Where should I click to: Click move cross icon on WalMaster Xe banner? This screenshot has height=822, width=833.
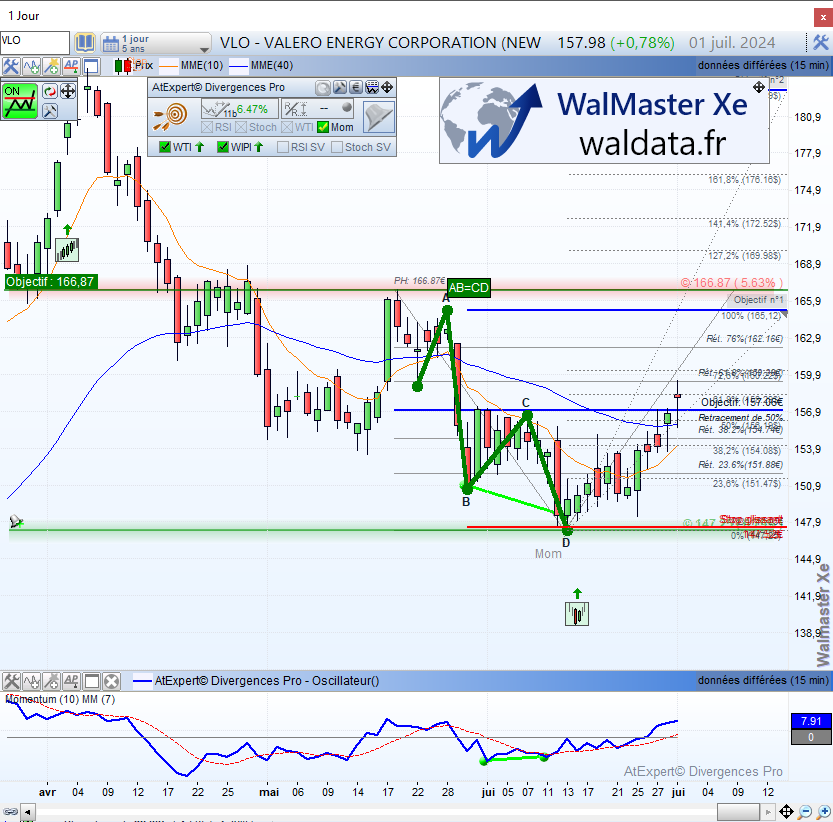[x=759, y=87]
